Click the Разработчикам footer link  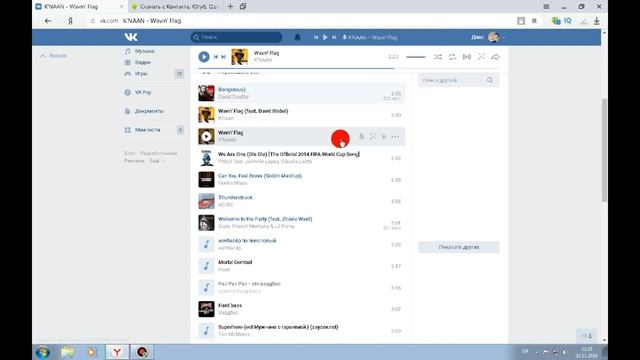tap(159, 153)
